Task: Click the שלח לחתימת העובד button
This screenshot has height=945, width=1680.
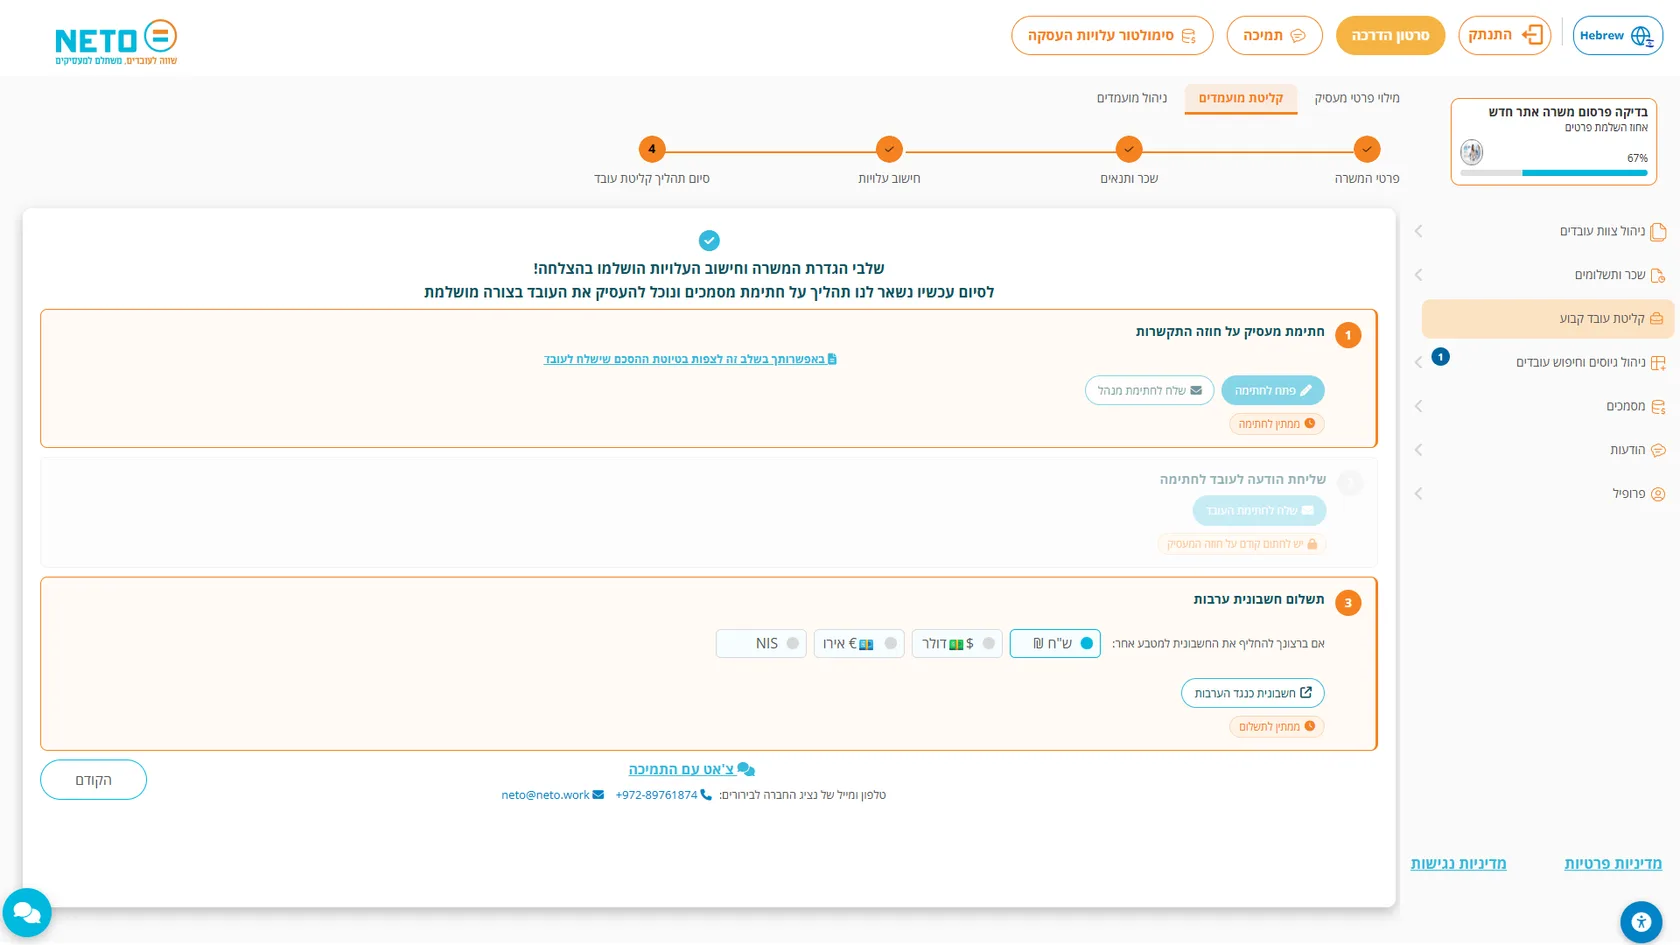Action: 1260,510
